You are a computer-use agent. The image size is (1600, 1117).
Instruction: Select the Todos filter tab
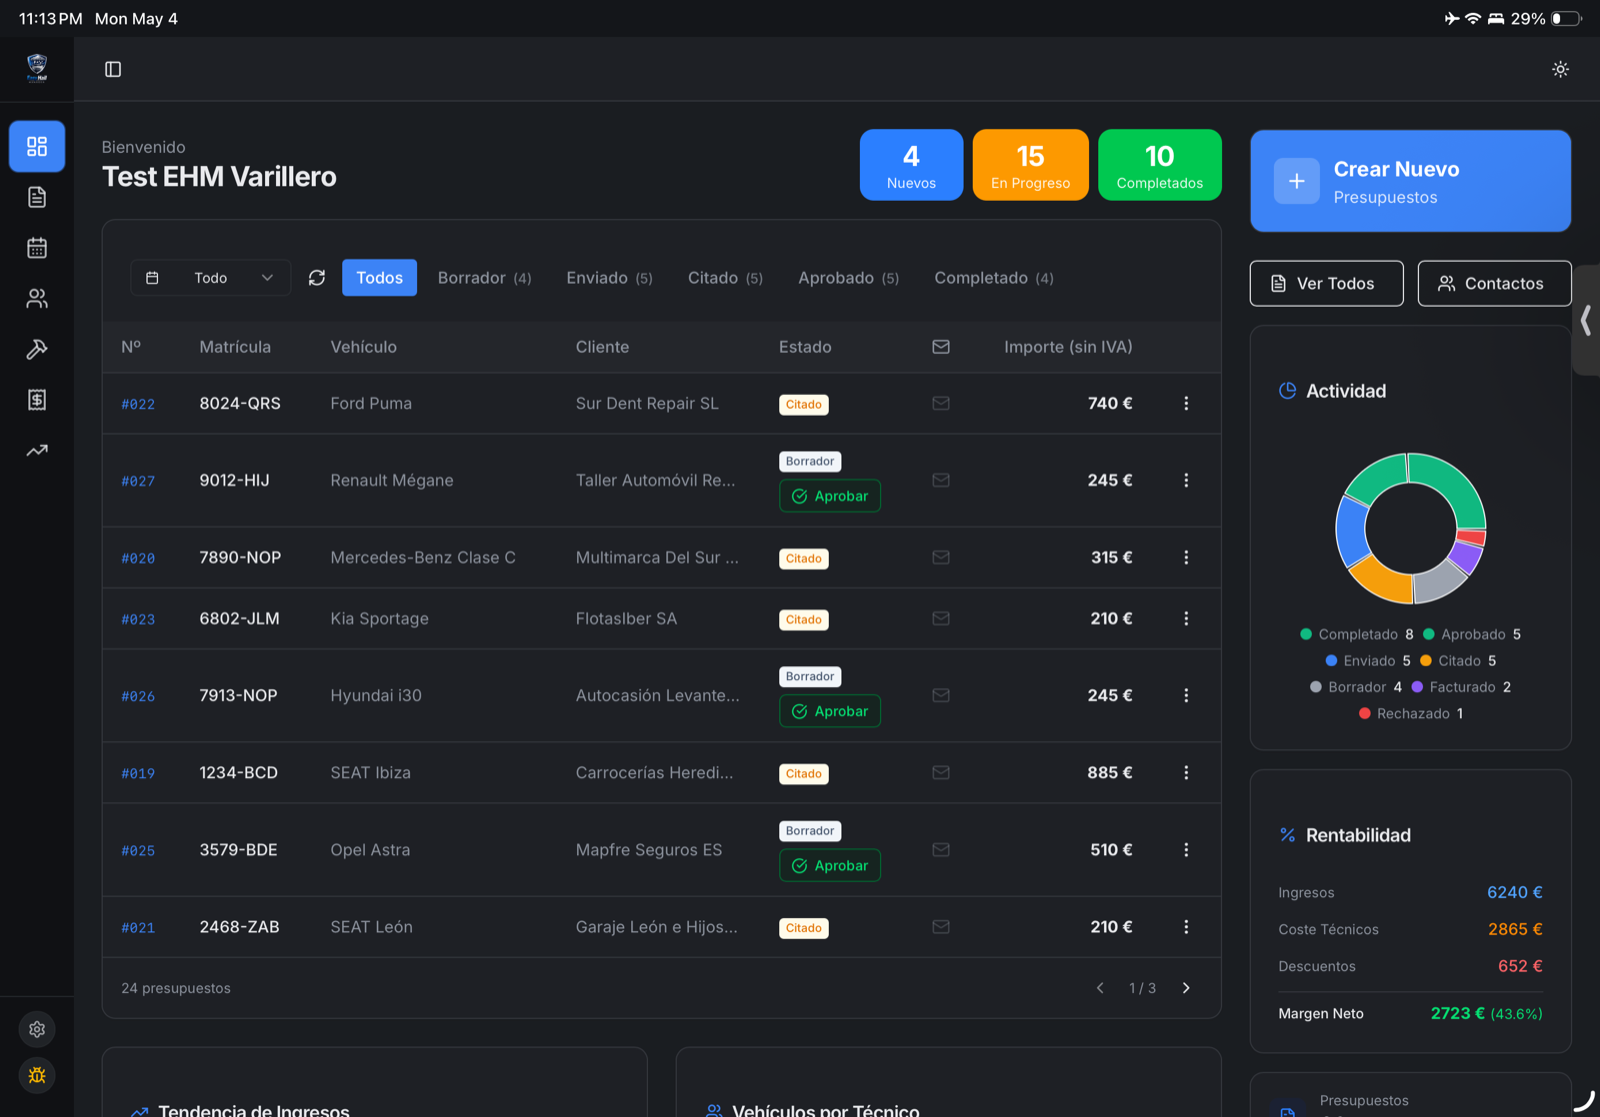380,278
